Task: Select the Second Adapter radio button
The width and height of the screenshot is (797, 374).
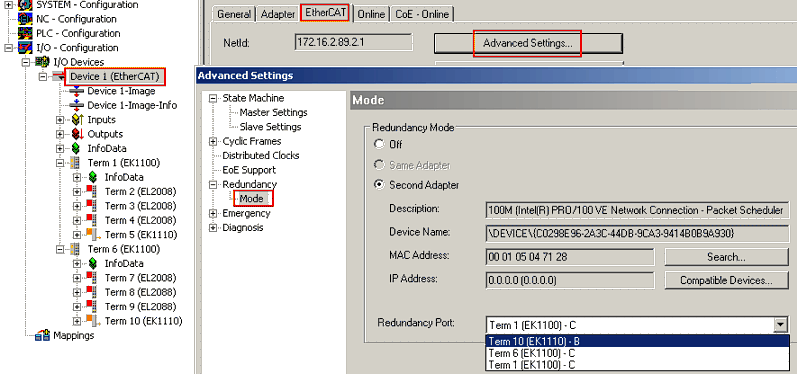Action: click(x=379, y=185)
